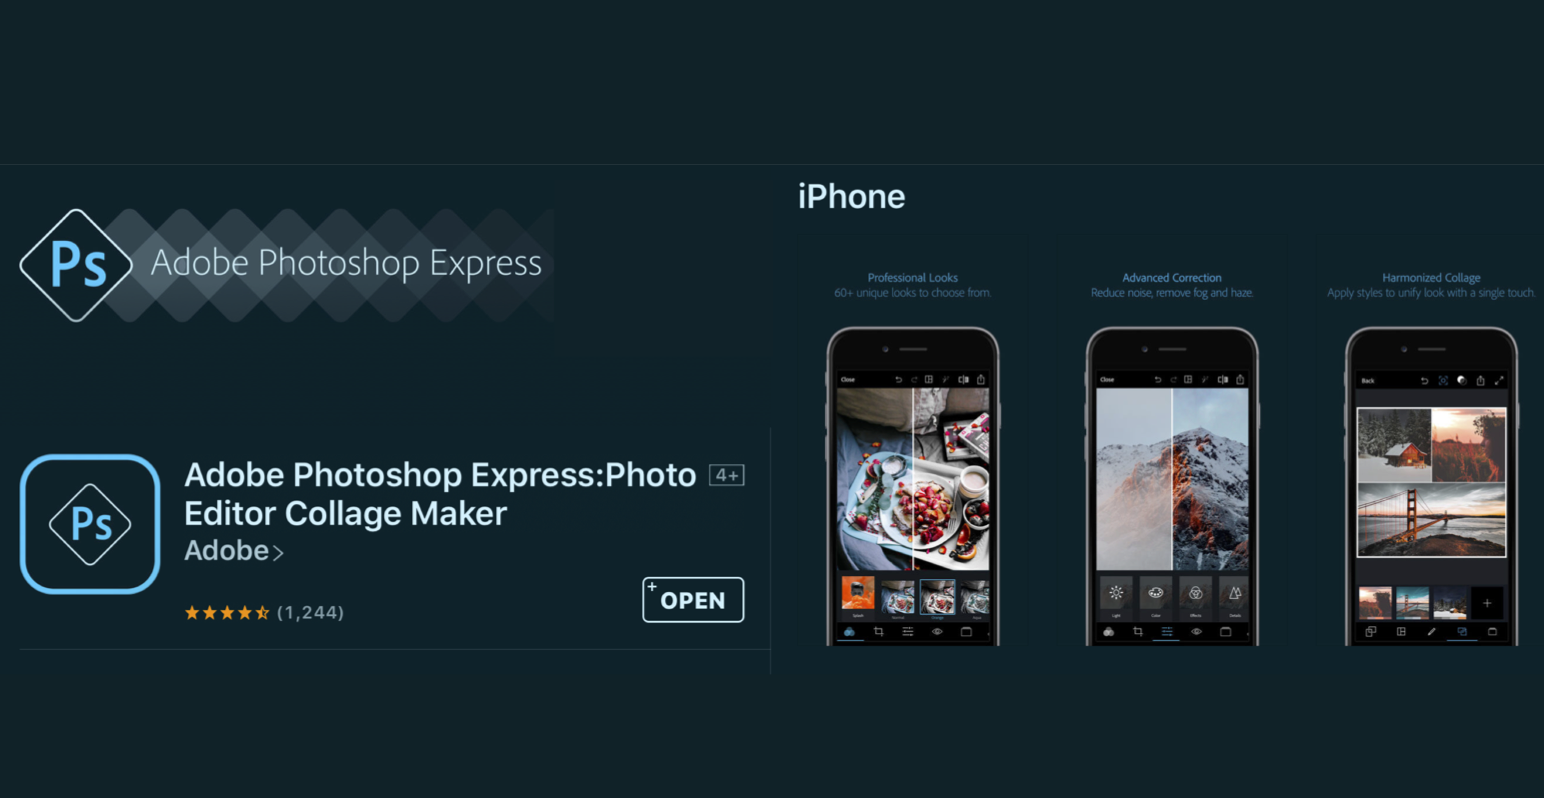Select the Professional Looks screenshot thumbnail

(x=913, y=460)
